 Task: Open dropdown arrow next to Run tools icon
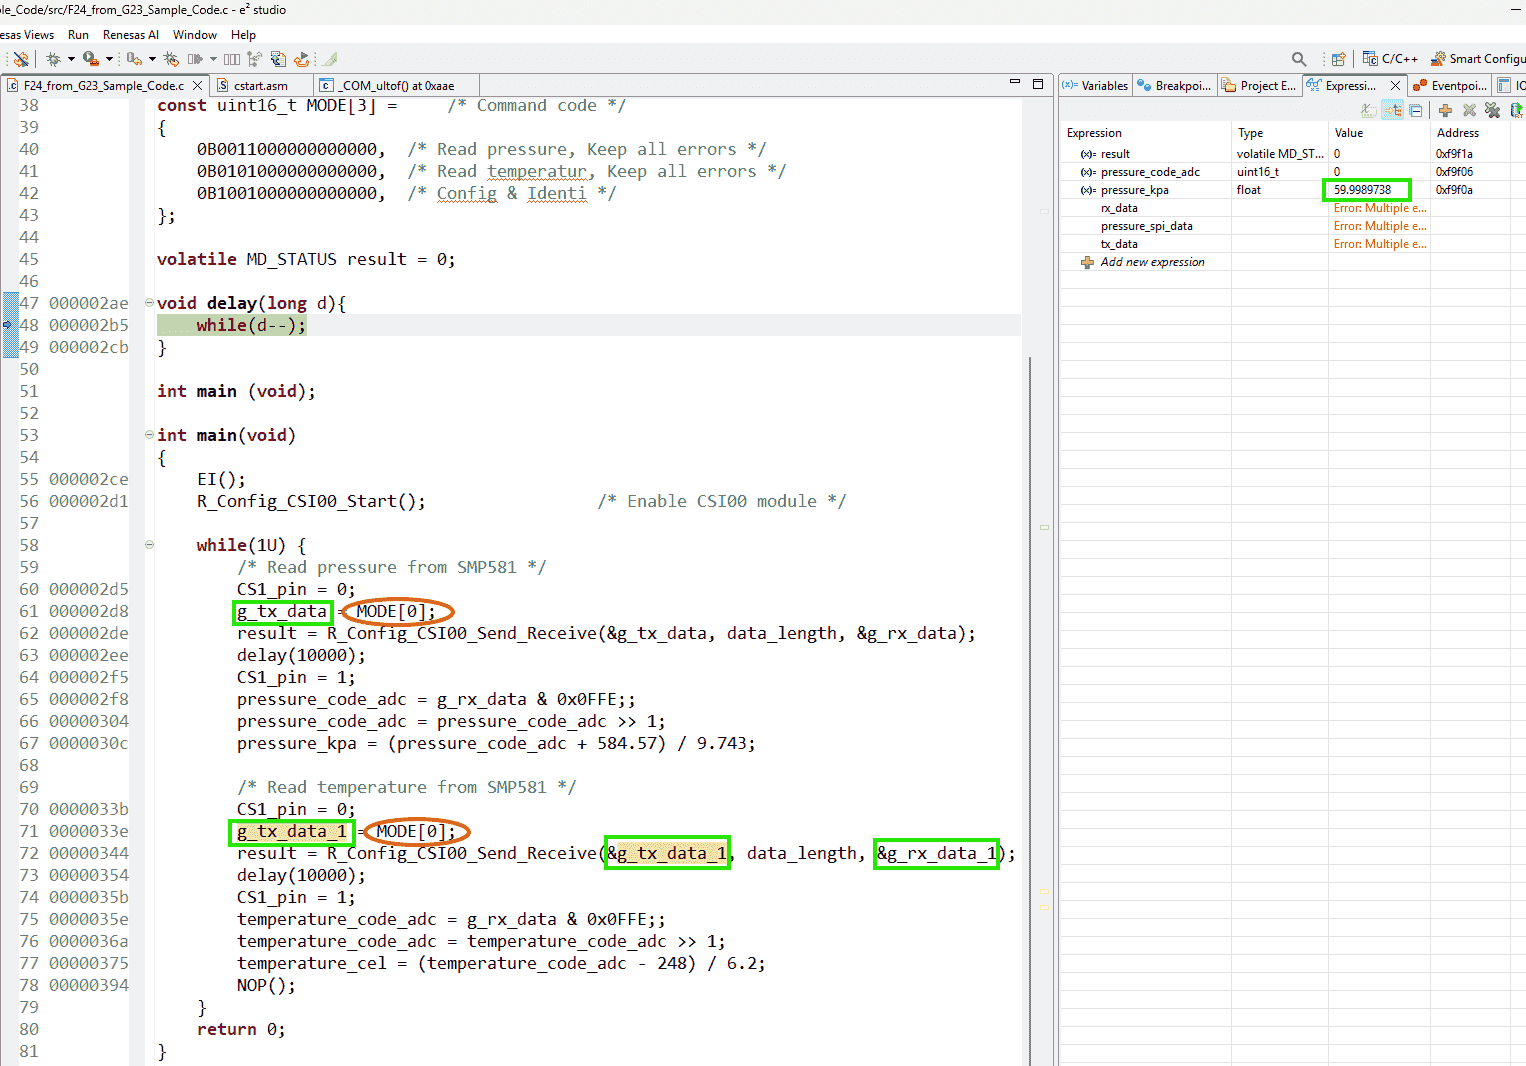pyautogui.click(x=109, y=59)
